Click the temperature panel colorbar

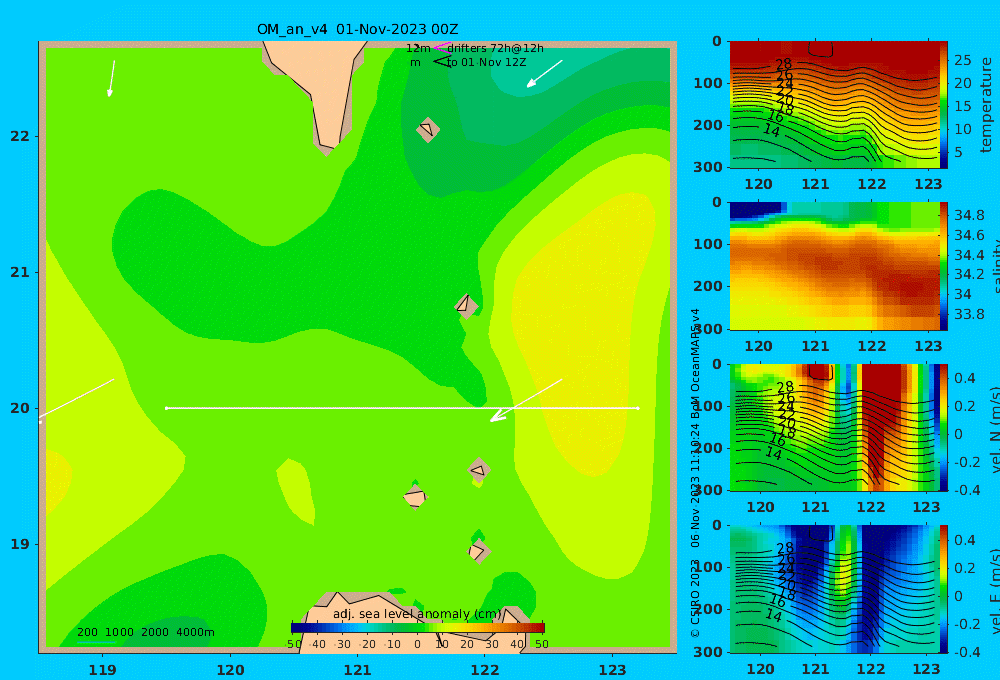(943, 105)
